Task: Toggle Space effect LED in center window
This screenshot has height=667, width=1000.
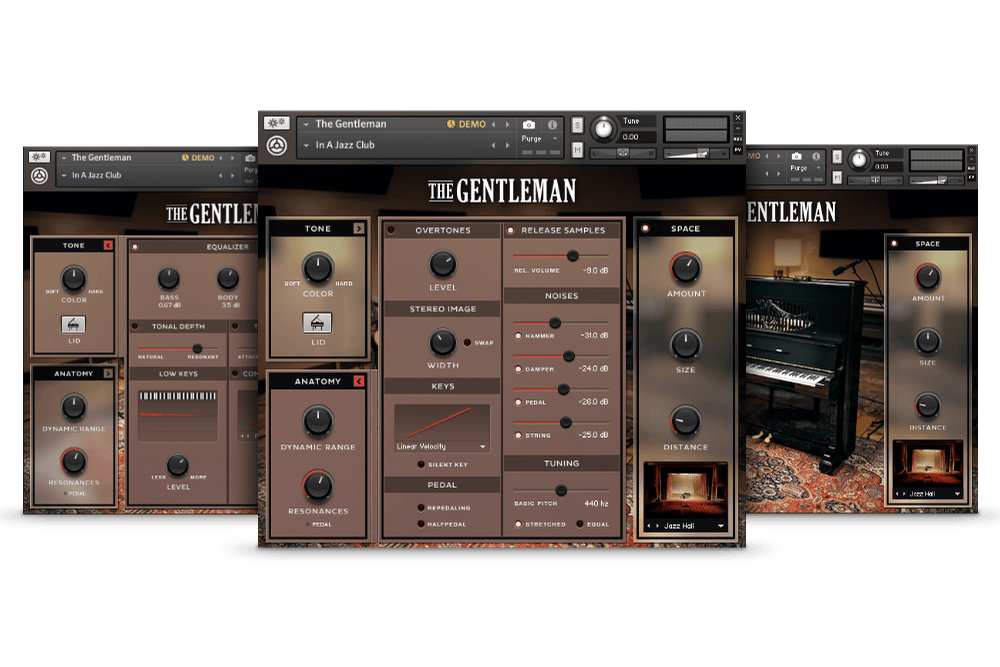Action: [645, 228]
